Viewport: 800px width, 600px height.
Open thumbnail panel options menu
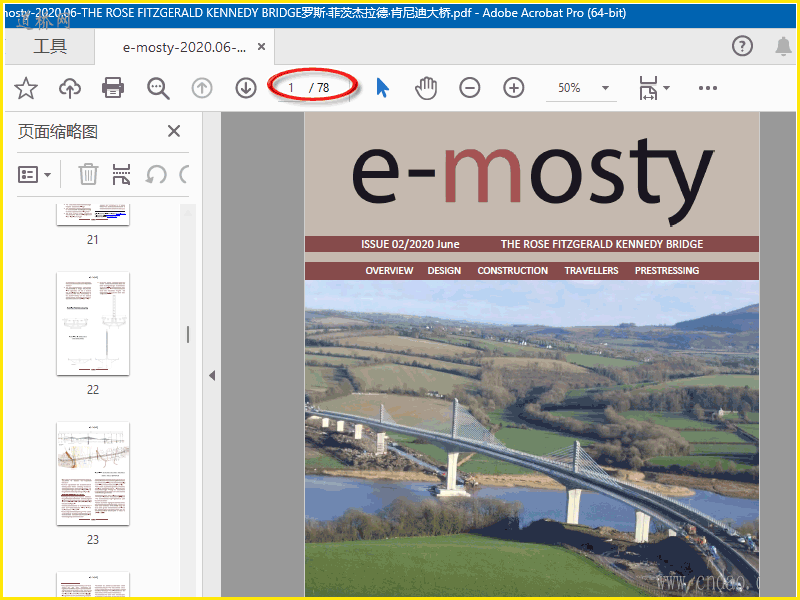35,175
